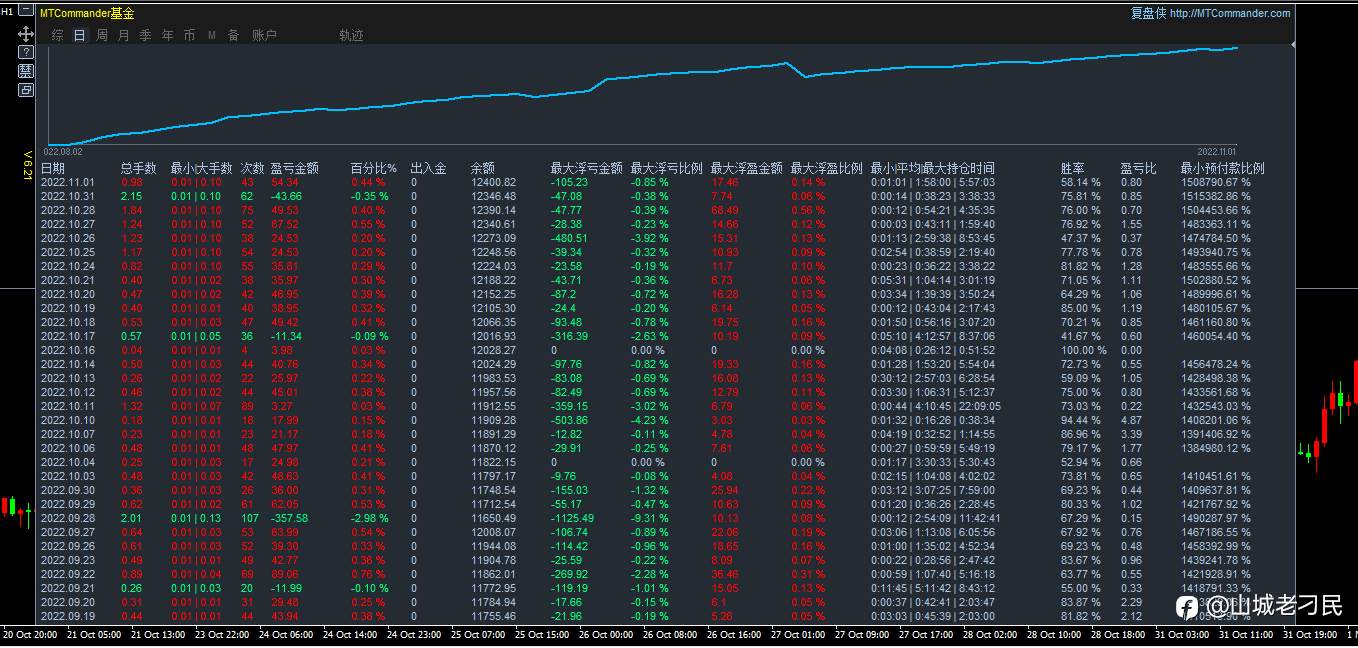Select the 2022.11.01 date row
The image size is (1358, 648).
coord(67,182)
